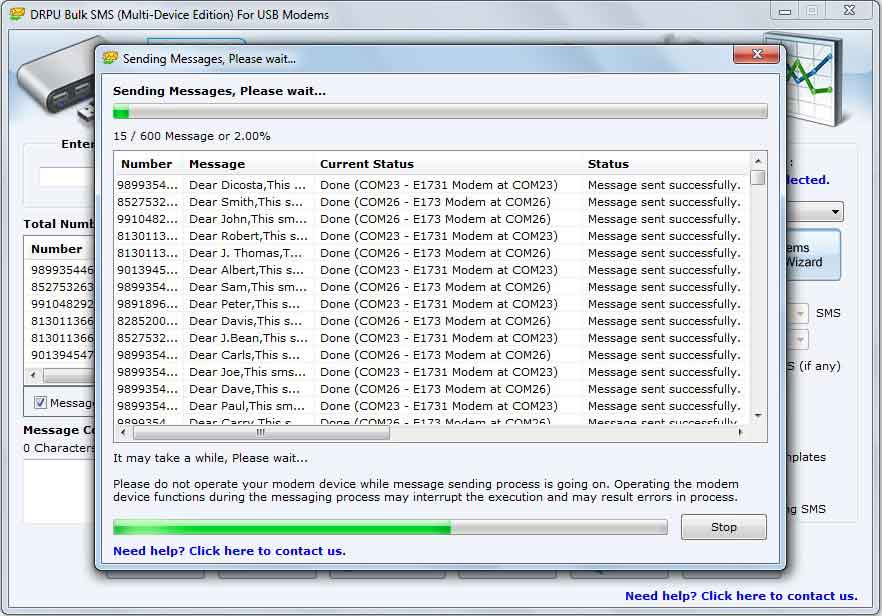Stop the message sending process
Image resolution: width=882 pixels, height=616 pixels.
[x=723, y=527]
